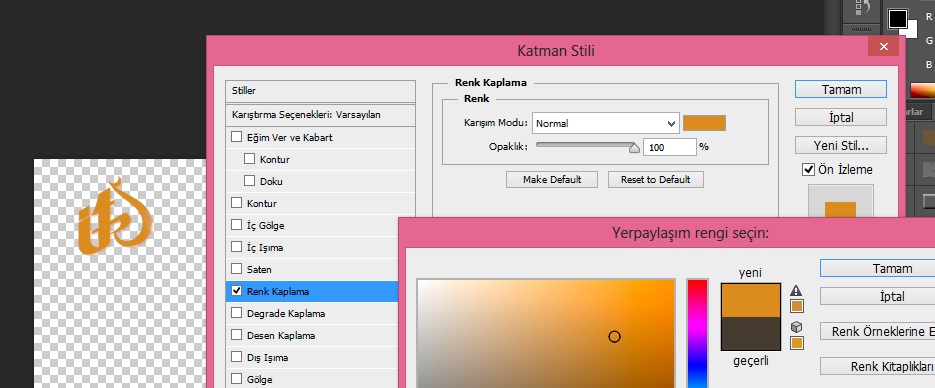
Task: Click the out-of-gamut warning triangle icon
Action: 796,291
